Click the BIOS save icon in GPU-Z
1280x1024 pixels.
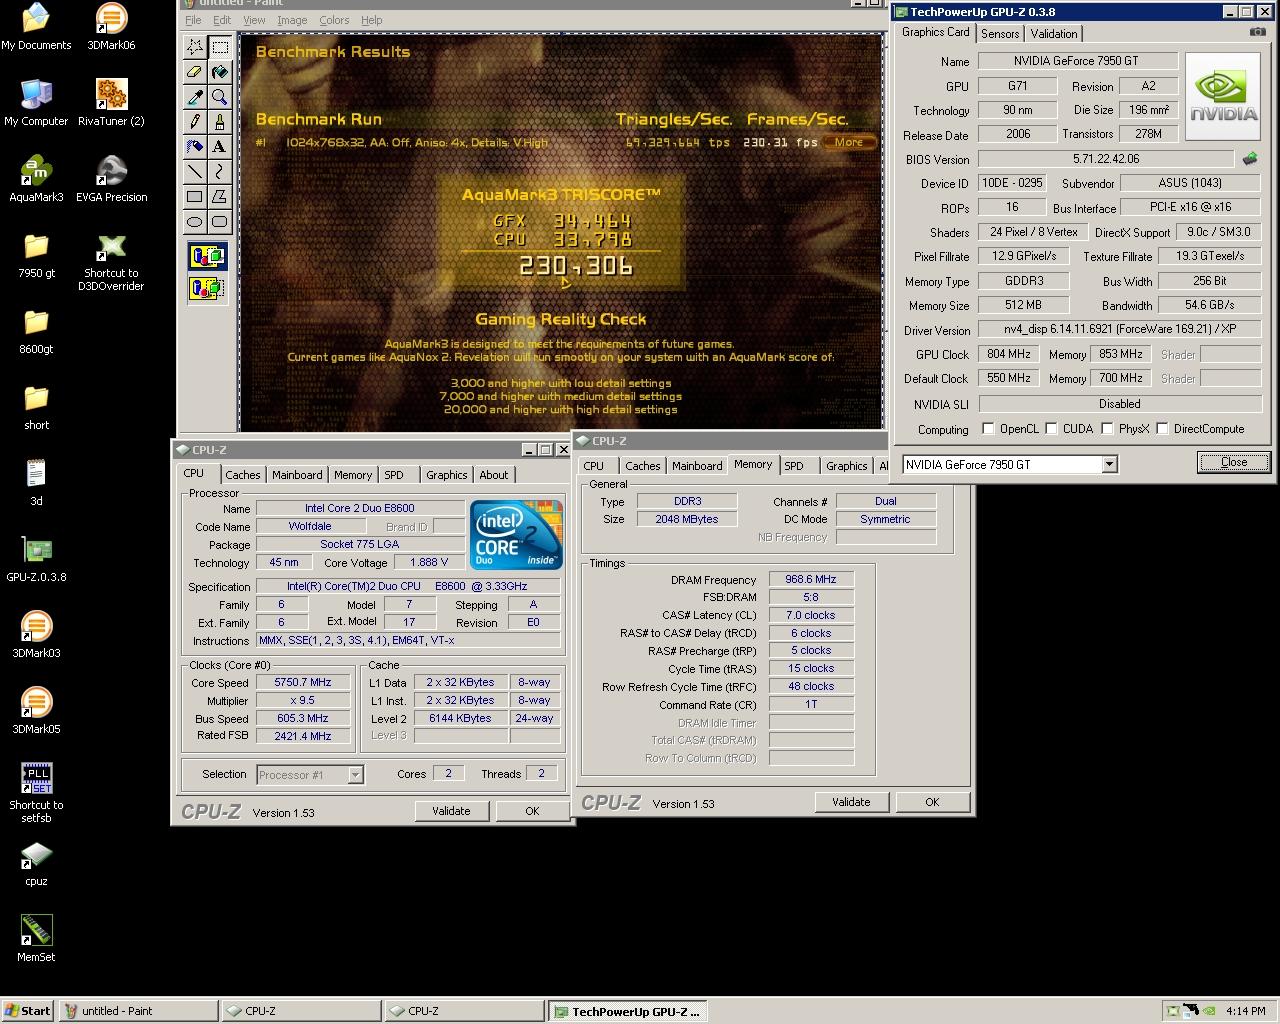(1250, 158)
